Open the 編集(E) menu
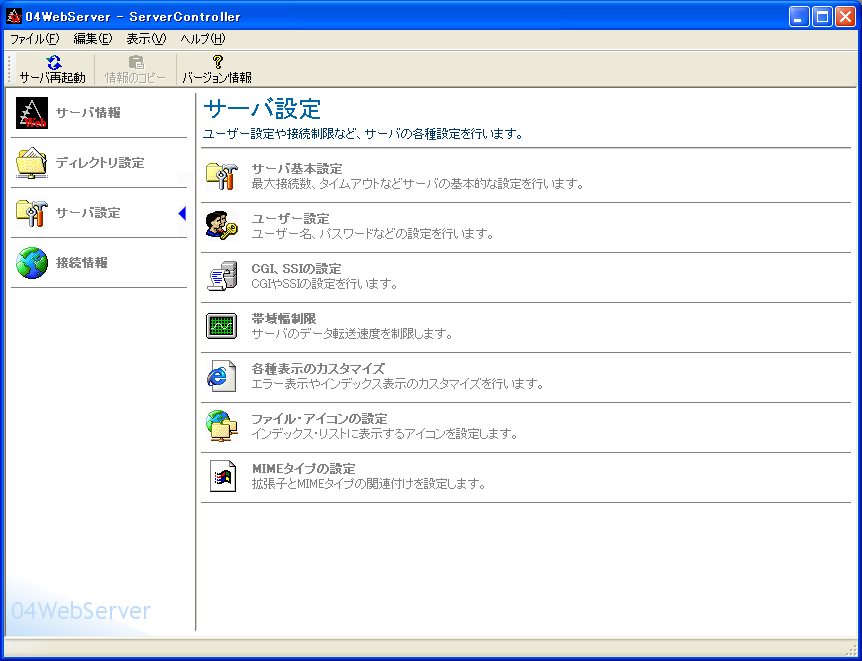This screenshot has width=862, height=661. 93,39
